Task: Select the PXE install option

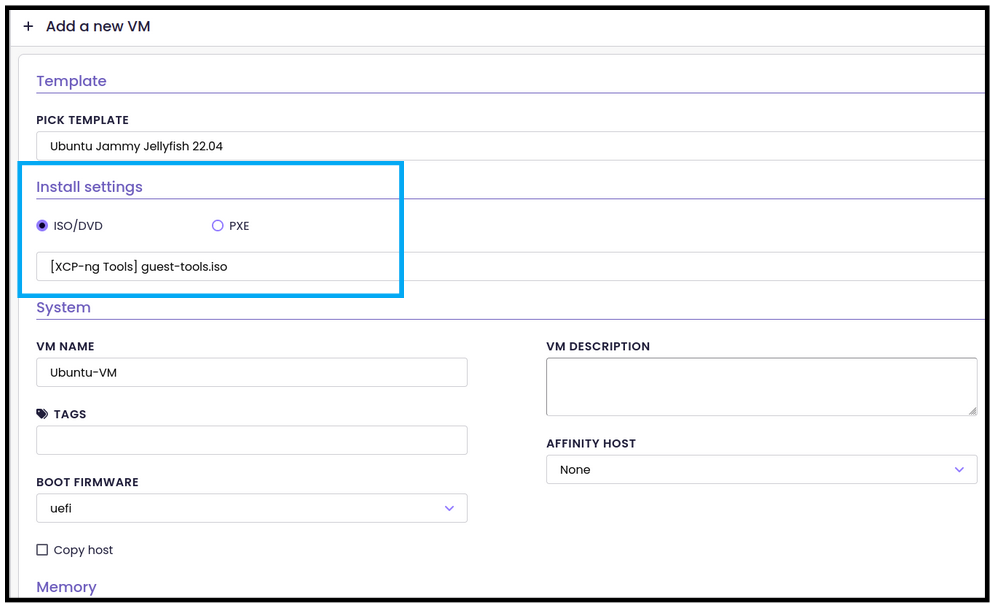Action: coord(217,226)
